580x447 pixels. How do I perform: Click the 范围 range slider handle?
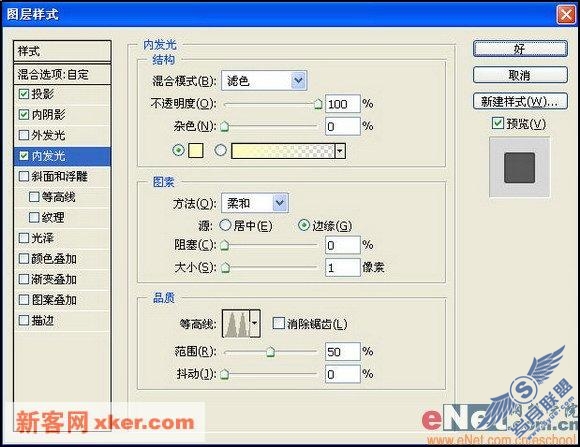coord(271,352)
